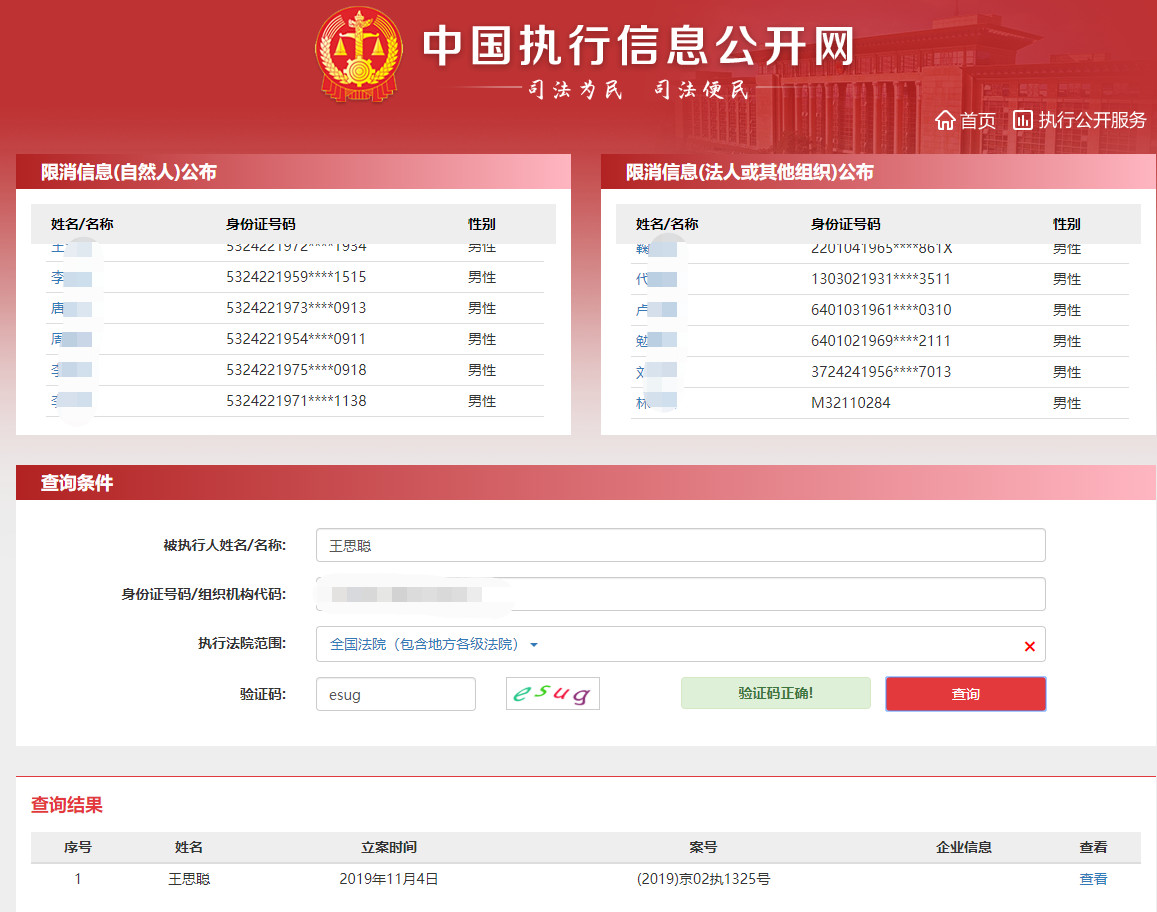Open the name link beside ID 5324221954****0911

[71, 339]
